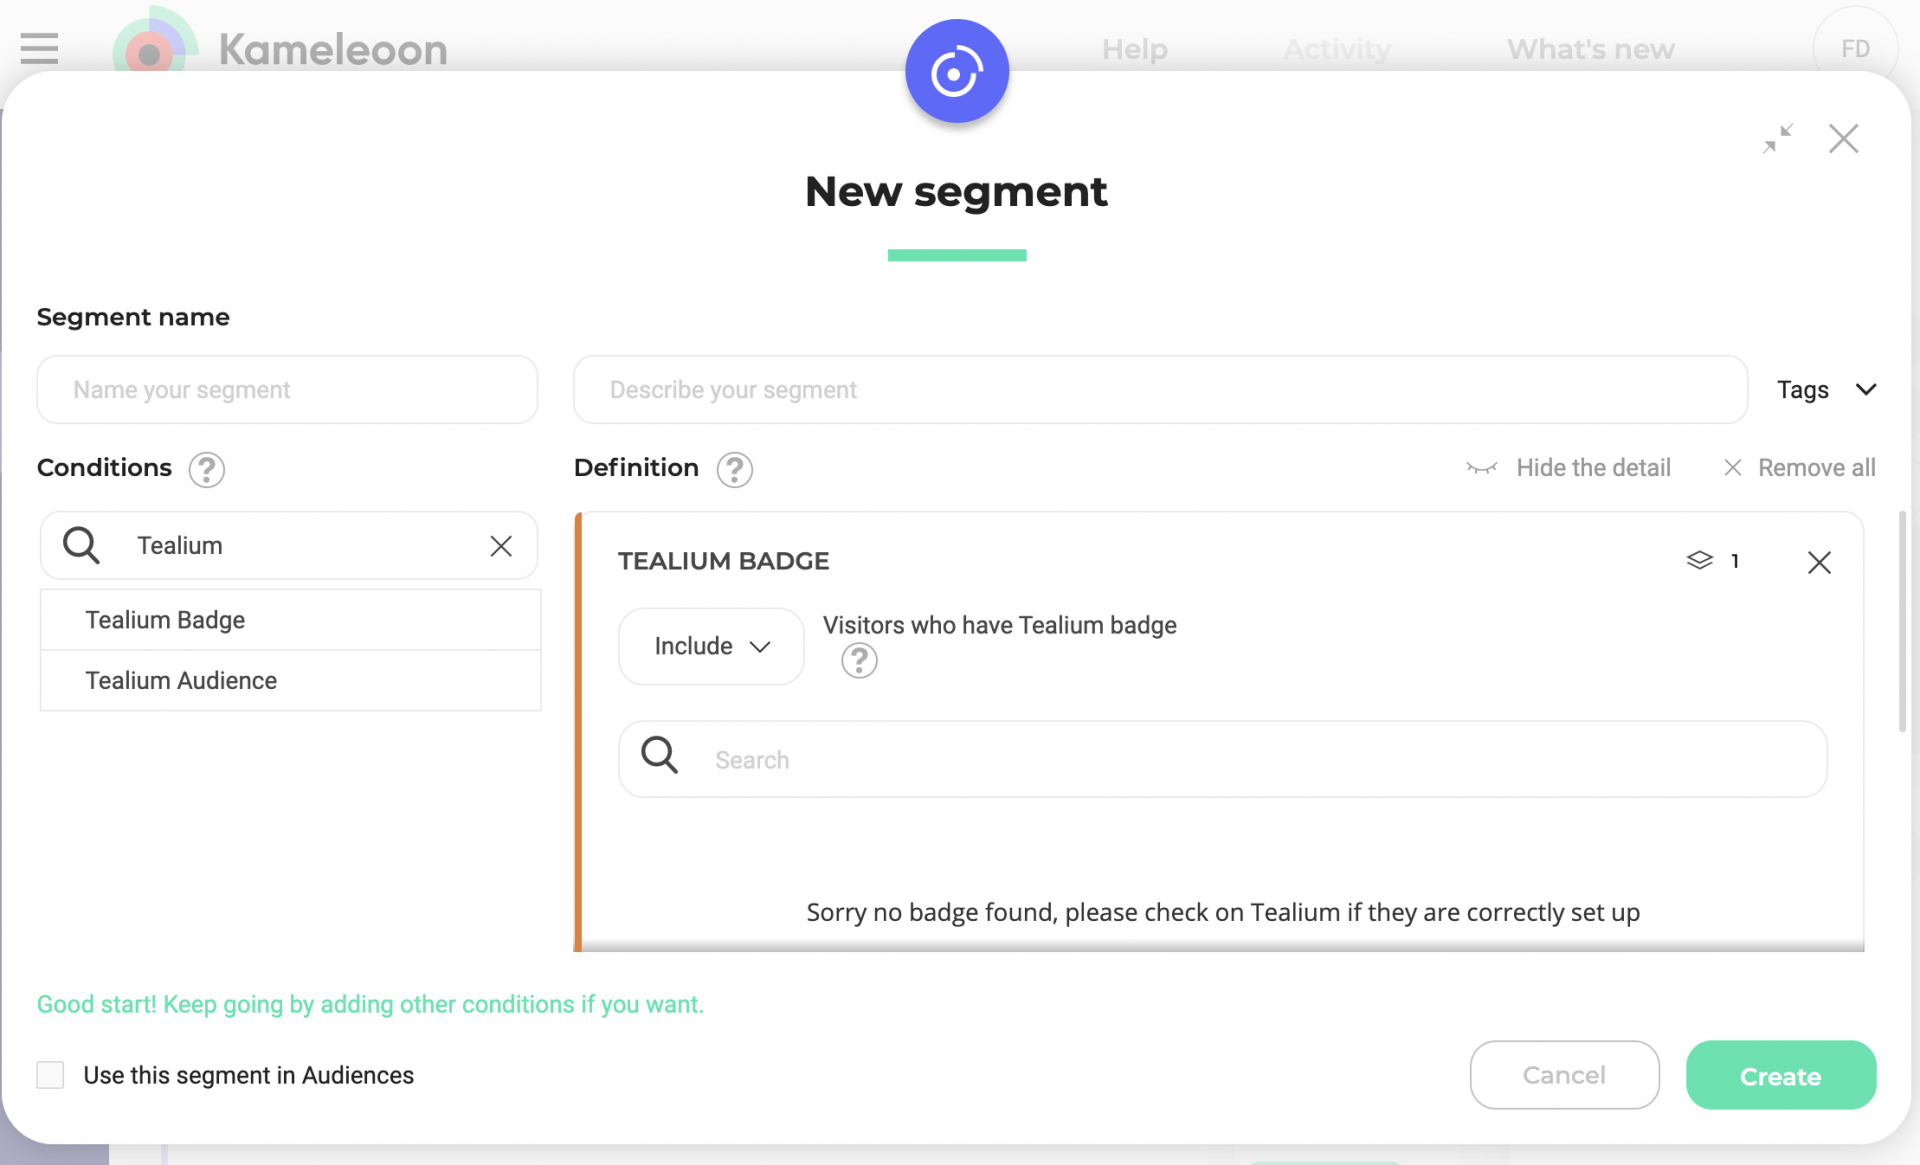This screenshot has height=1165, width=1920.
Task: Click the blue Kameleoon circle icon
Action: coord(956,72)
